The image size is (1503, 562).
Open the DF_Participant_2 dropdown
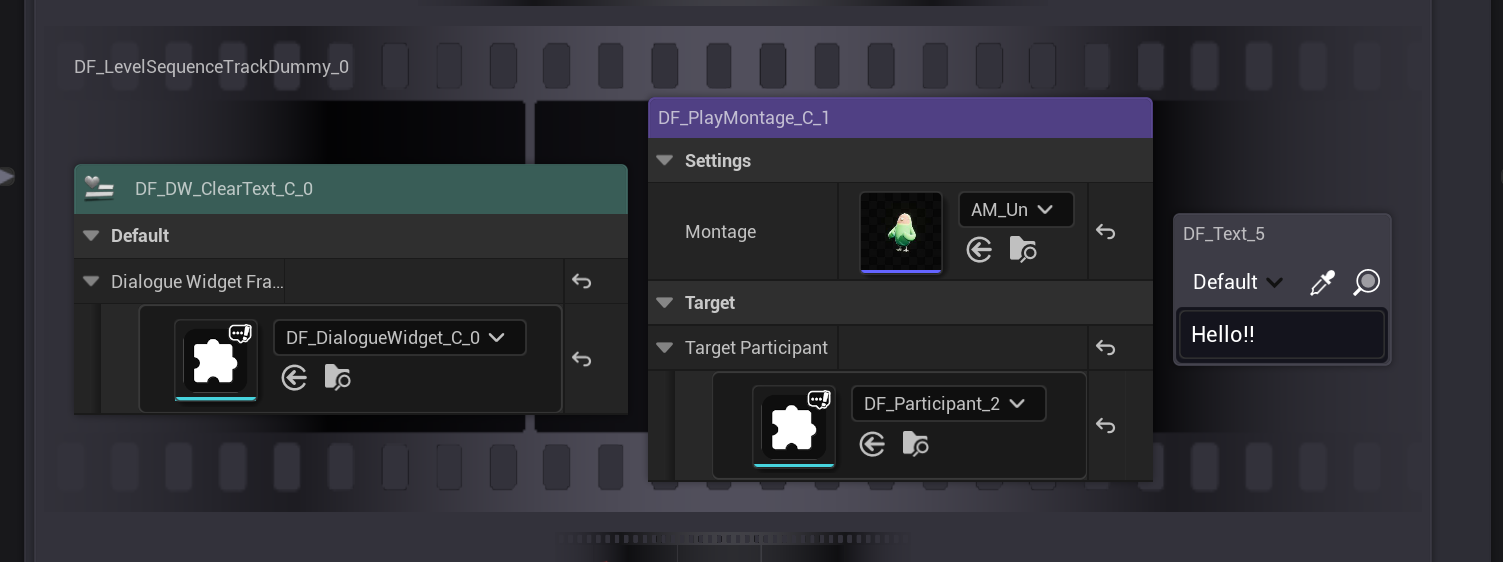pos(947,404)
